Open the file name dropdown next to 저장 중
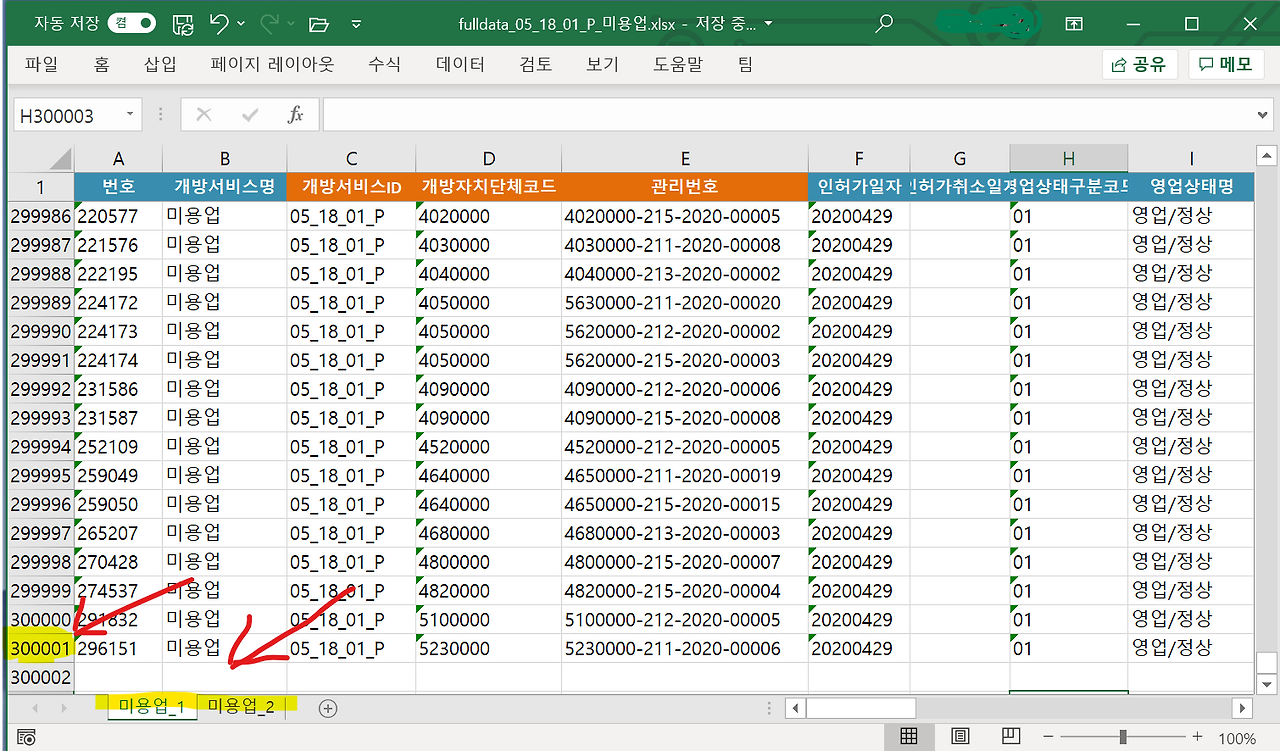The height and width of the screenshot is (751, 1280). (768, 24)
